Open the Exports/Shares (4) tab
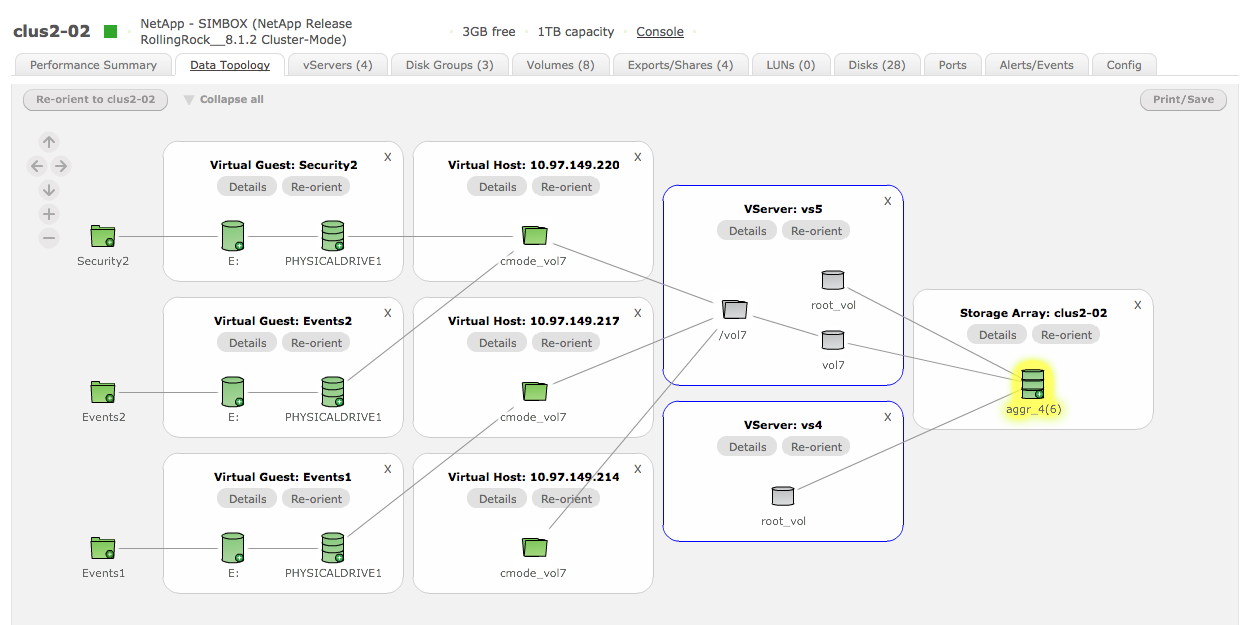Viewport: 1248px width, 625px height. [x=680, y=65]
